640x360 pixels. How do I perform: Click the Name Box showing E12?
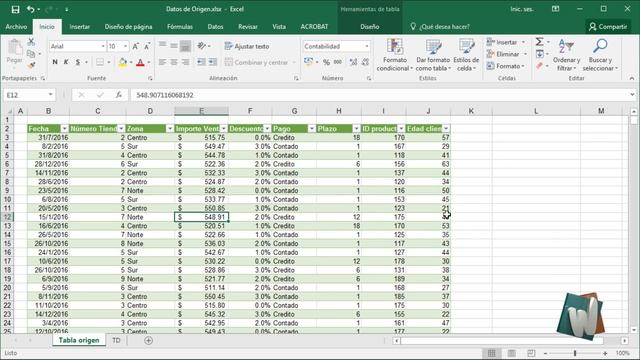point(29,95)
